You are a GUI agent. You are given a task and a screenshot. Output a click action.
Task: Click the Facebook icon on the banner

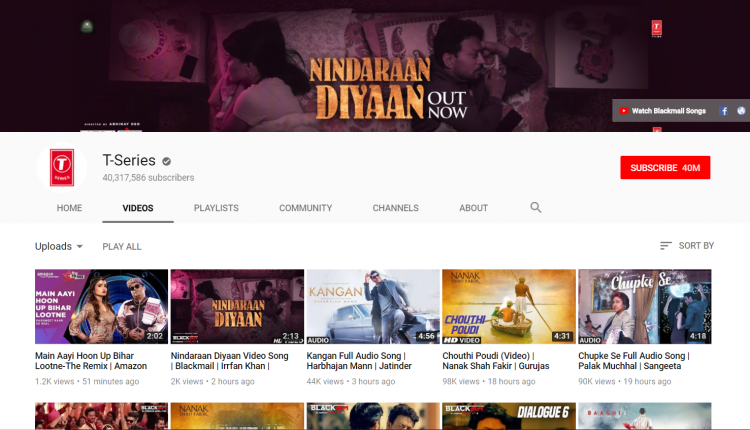pyautogui.click(x=724, y=111)
